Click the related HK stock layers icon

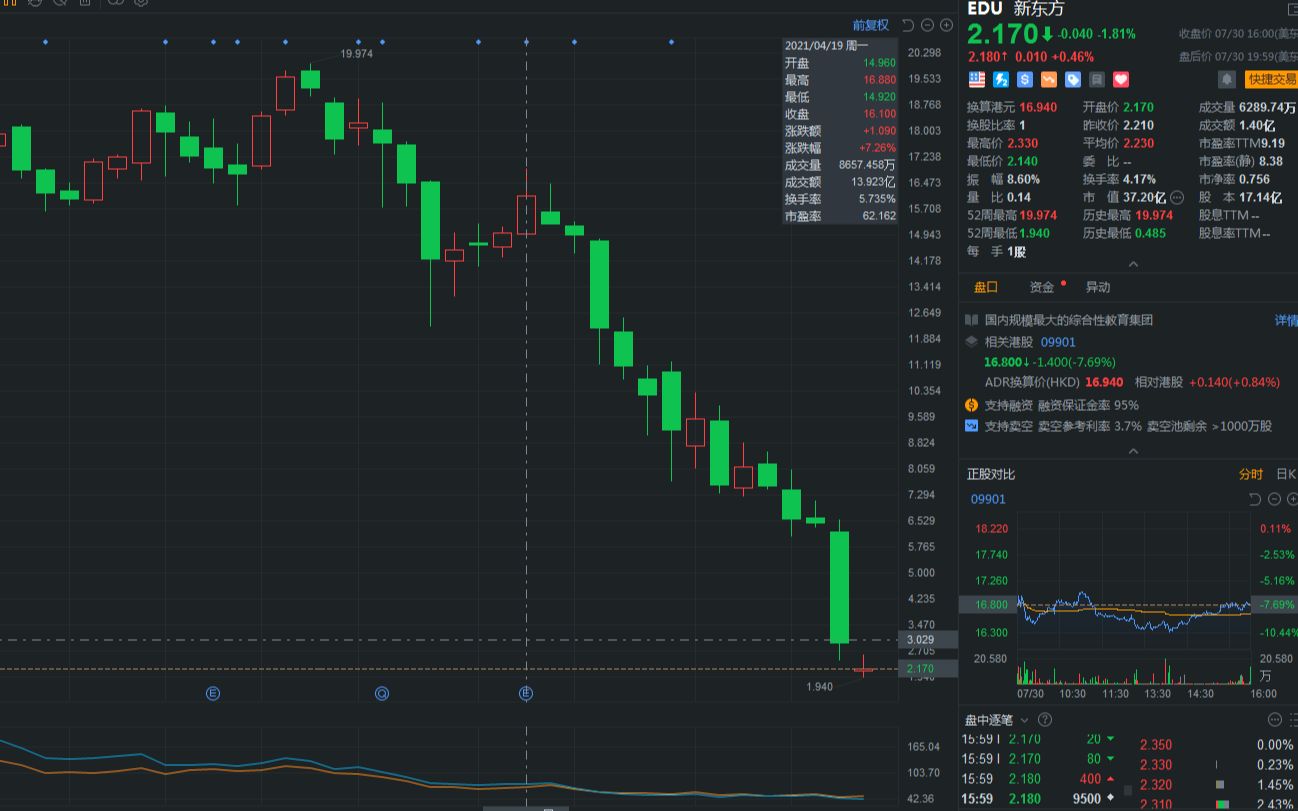click(971, 342)
